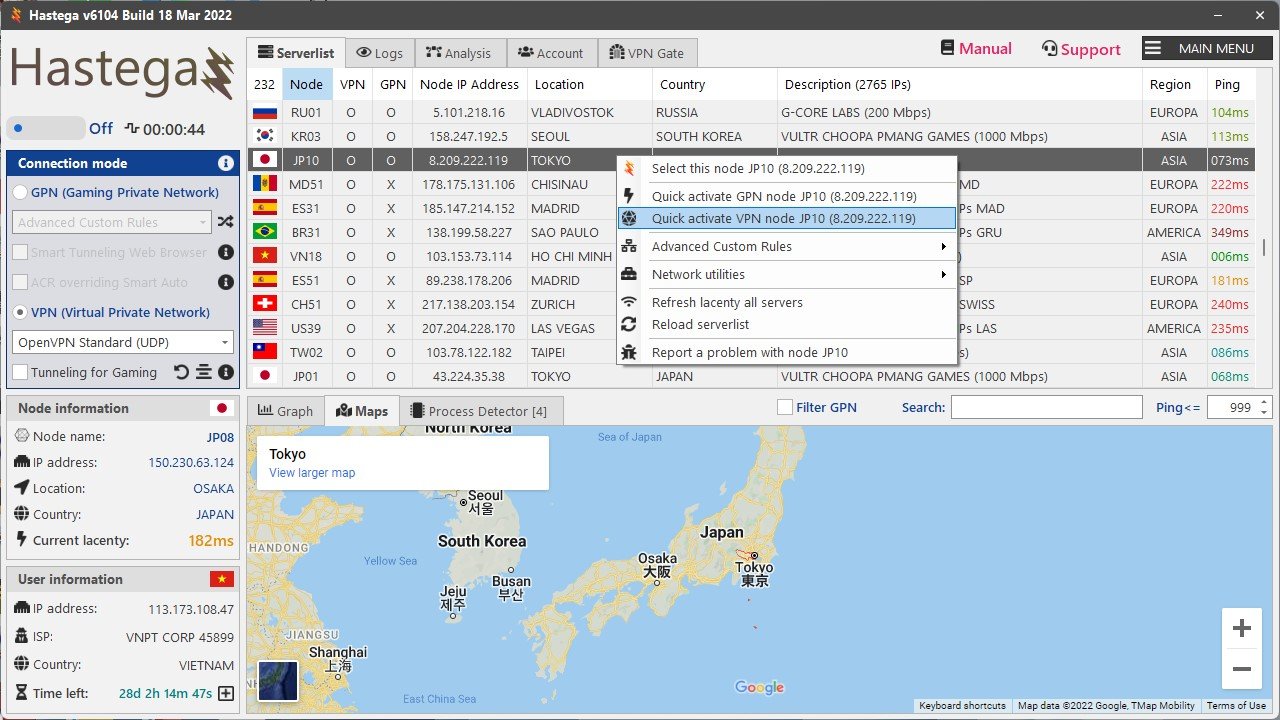
Task: Click the US flag for node US39
Action: point(265,329)
